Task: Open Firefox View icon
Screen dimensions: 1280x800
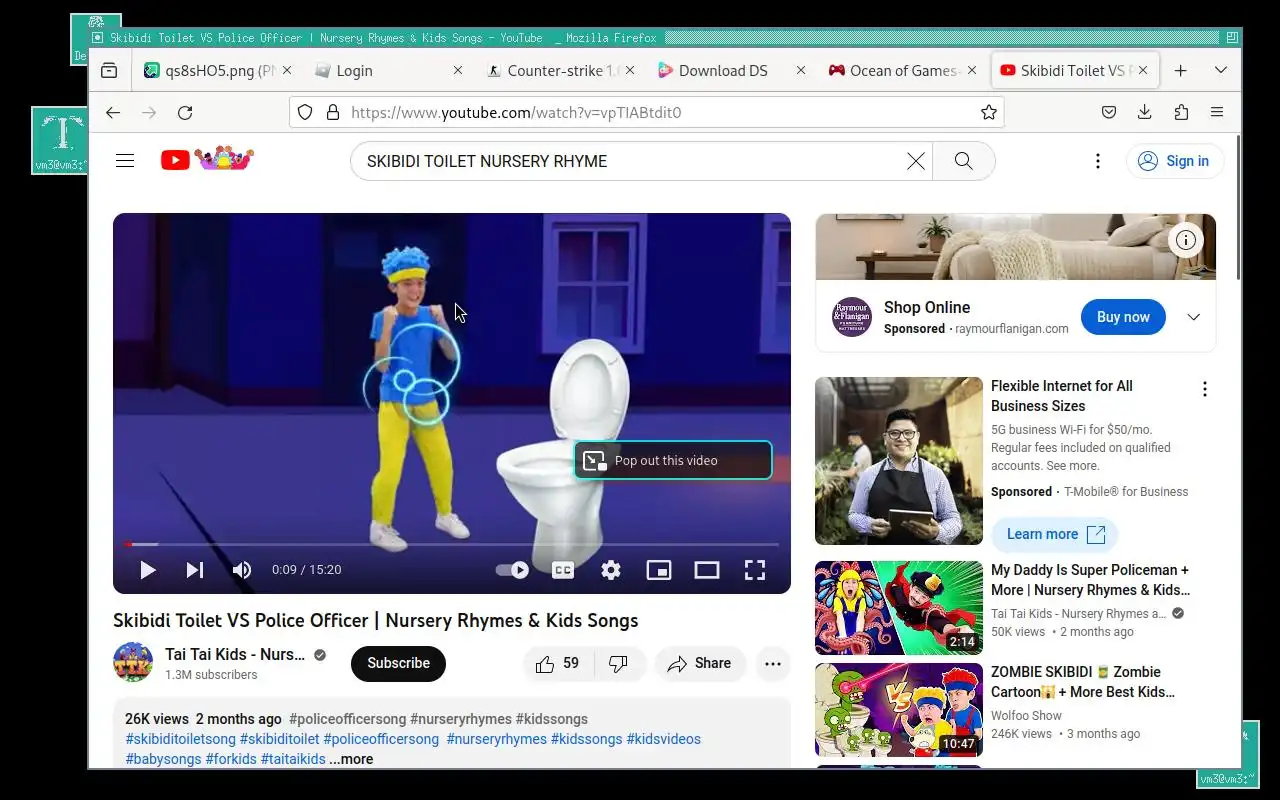Action: (x=109, y=70)
